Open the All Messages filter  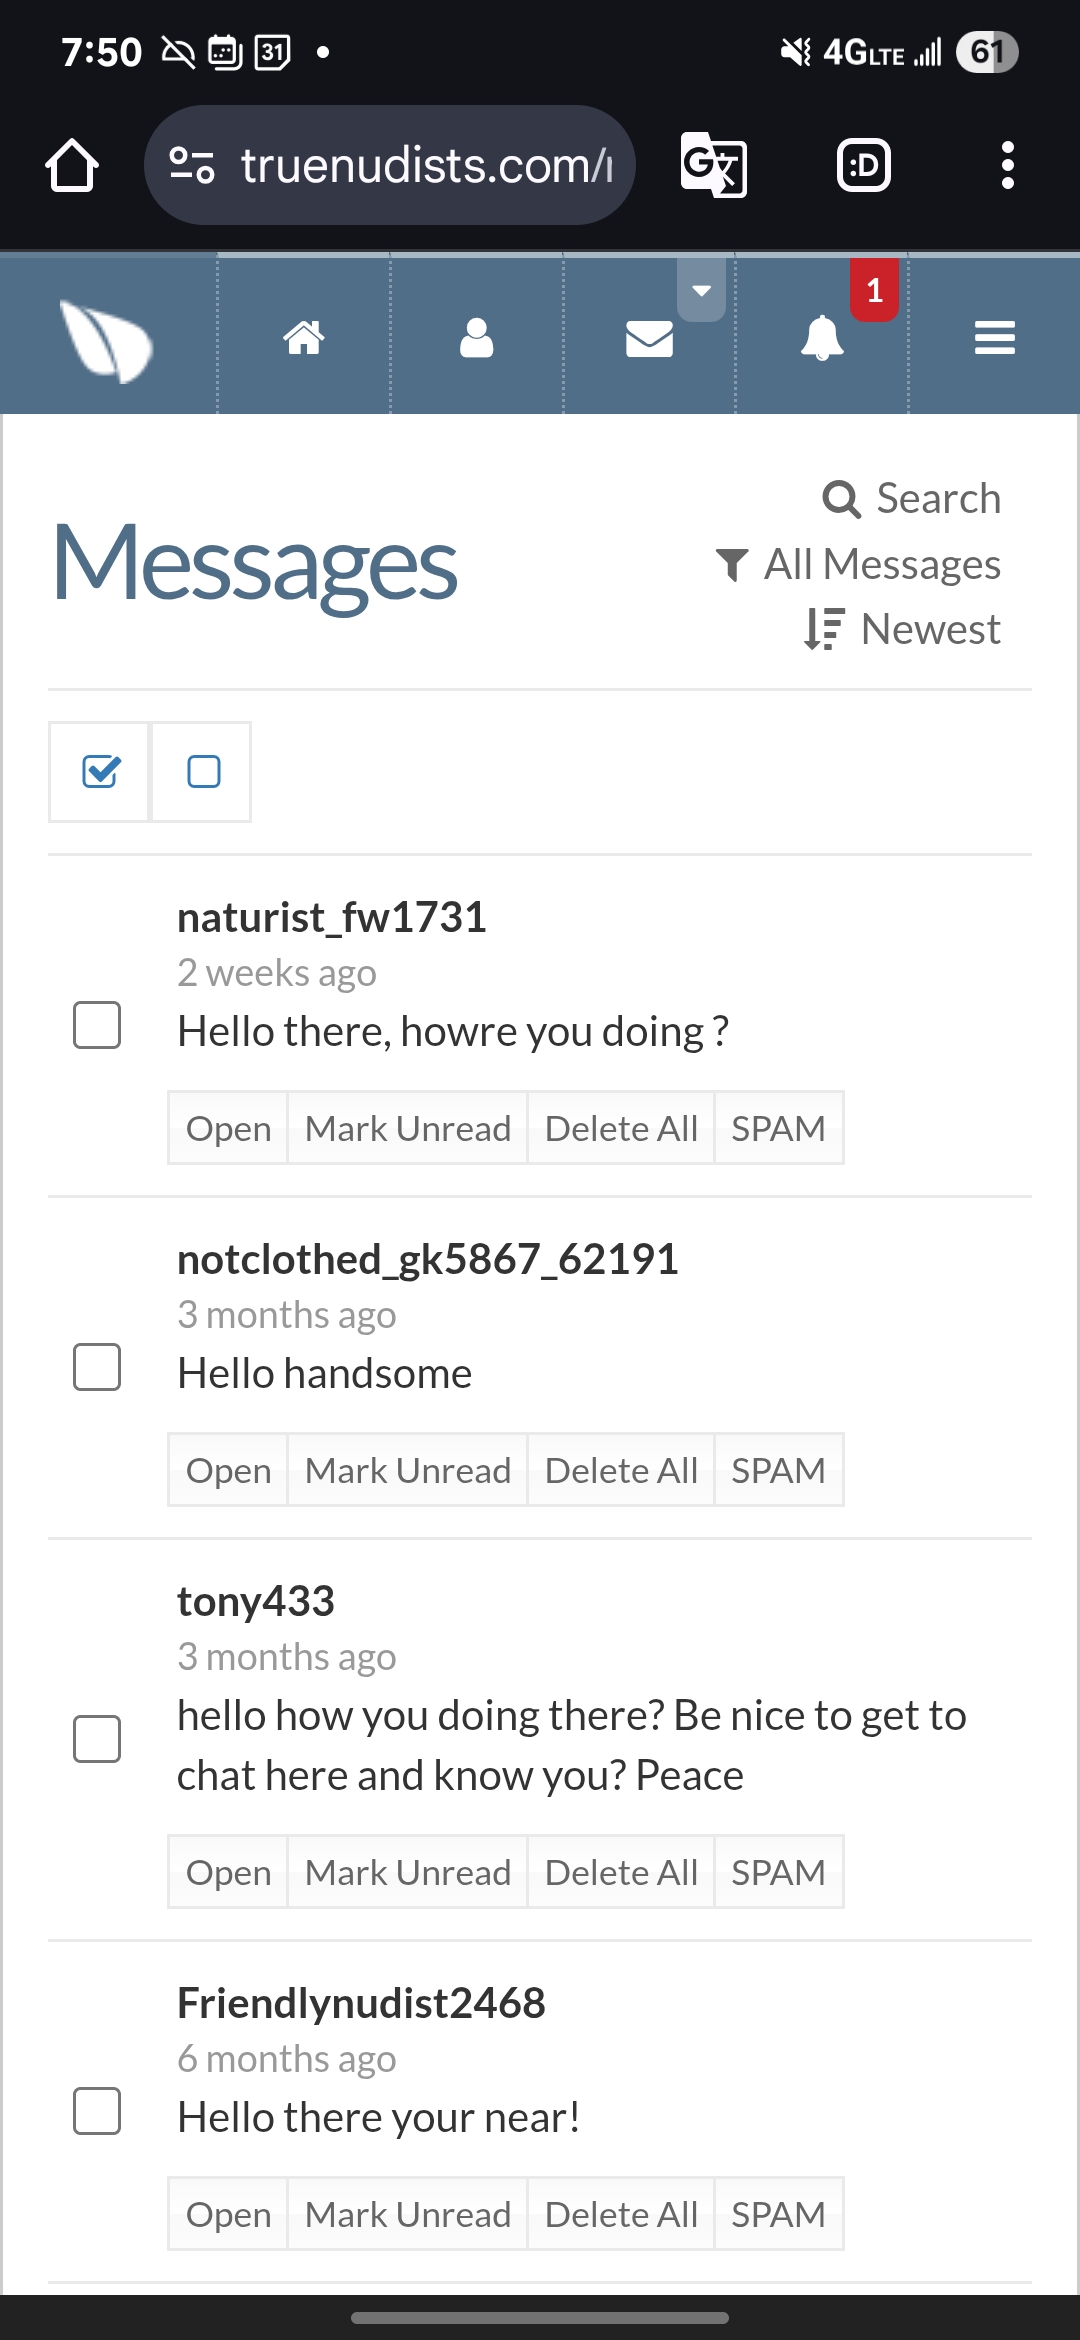coord(858,564)
